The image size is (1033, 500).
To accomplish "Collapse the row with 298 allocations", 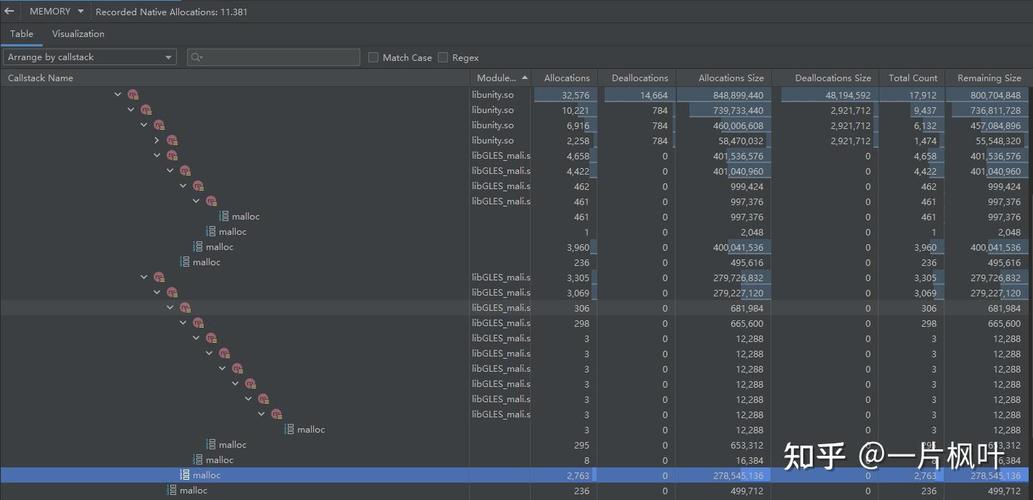I will point(183,323).
